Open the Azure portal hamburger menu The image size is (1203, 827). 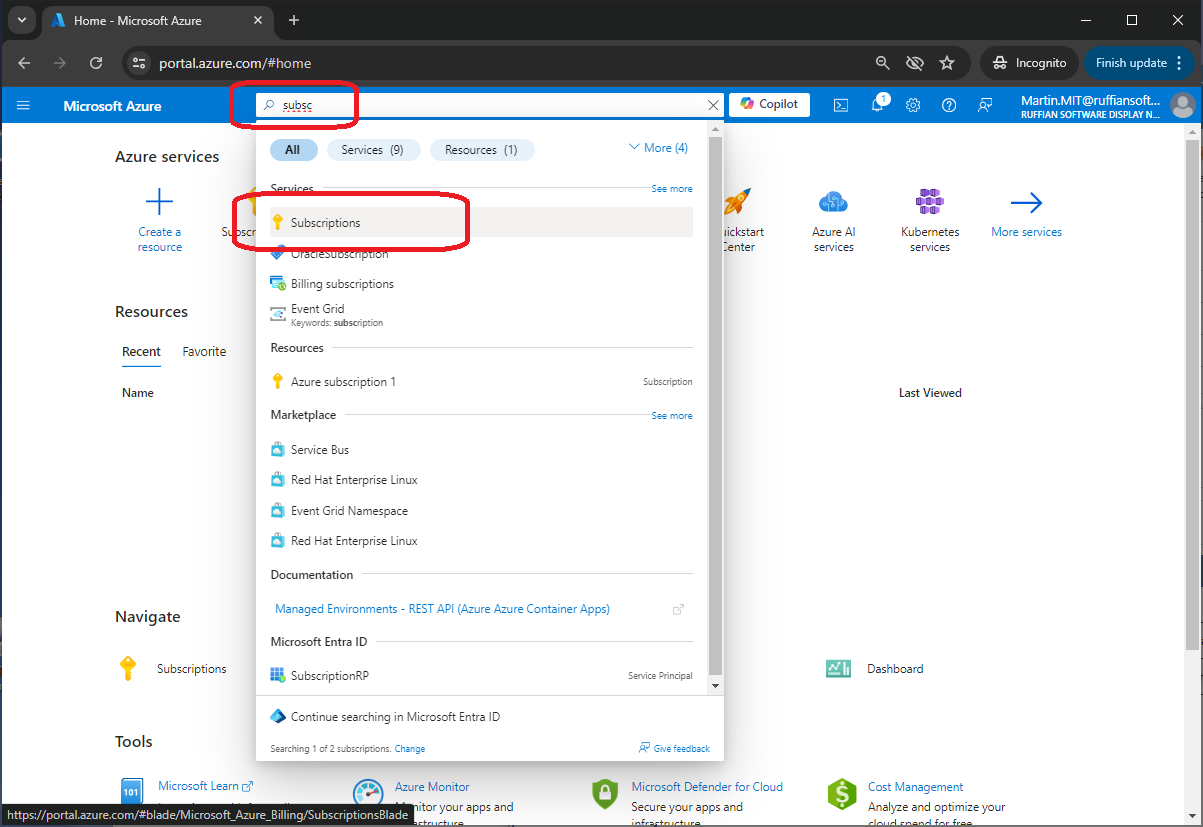click(x=23, y=105)
